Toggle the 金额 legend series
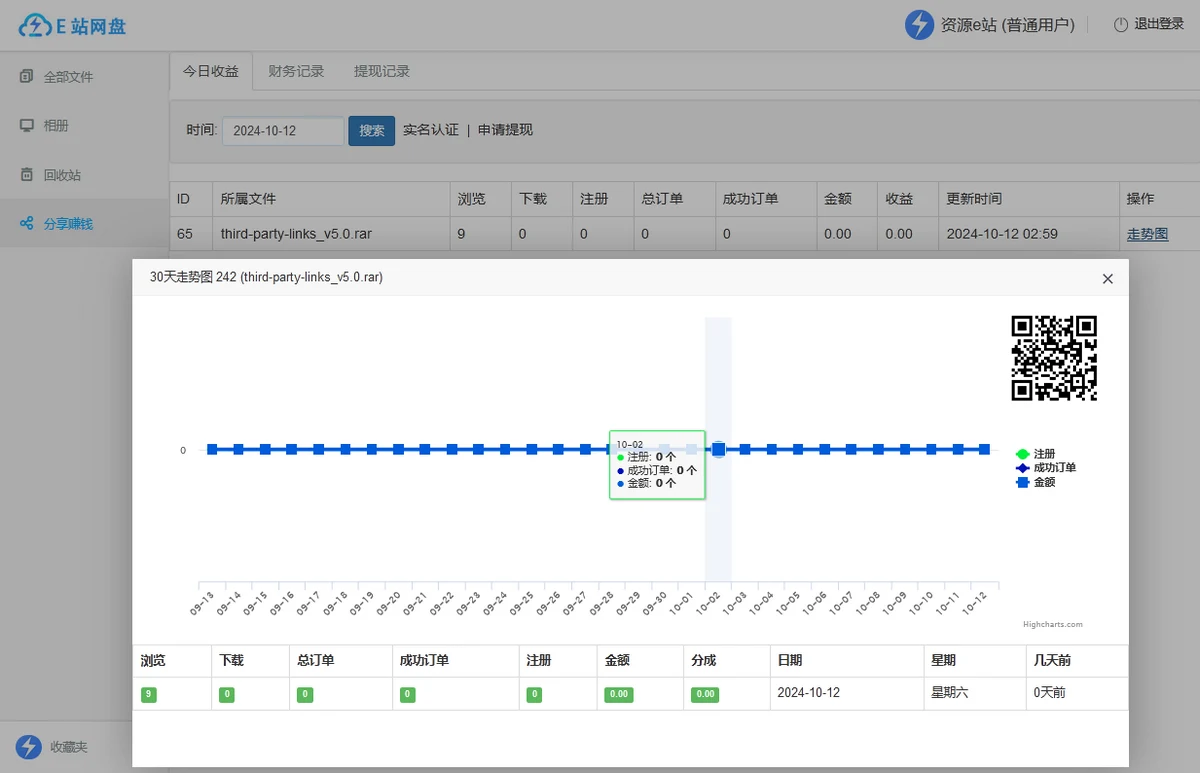Viewport: 1200px width, 773px height. click(x=1043, y=482)
